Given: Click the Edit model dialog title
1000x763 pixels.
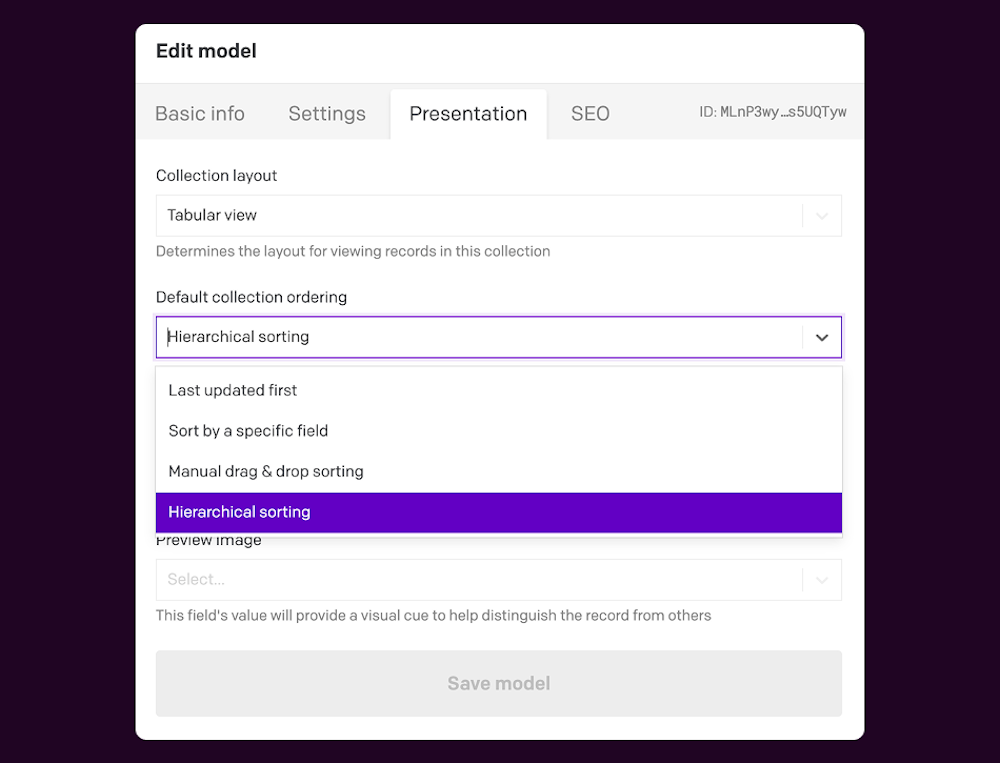Looking at the screenshot, I should pyautogui.click(x=206, y=51).
